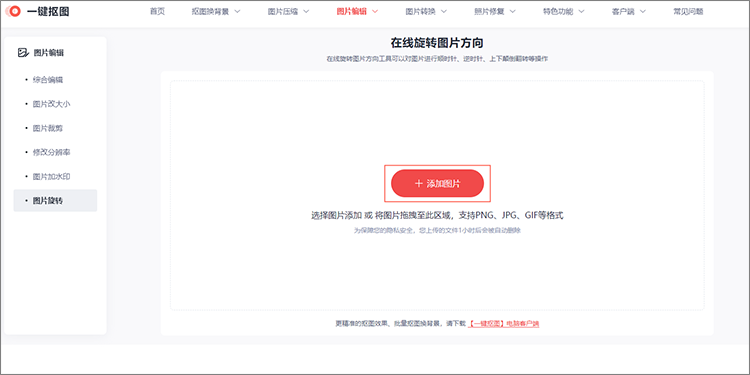Click the 一键抠图 logo icon

(14, 11)
